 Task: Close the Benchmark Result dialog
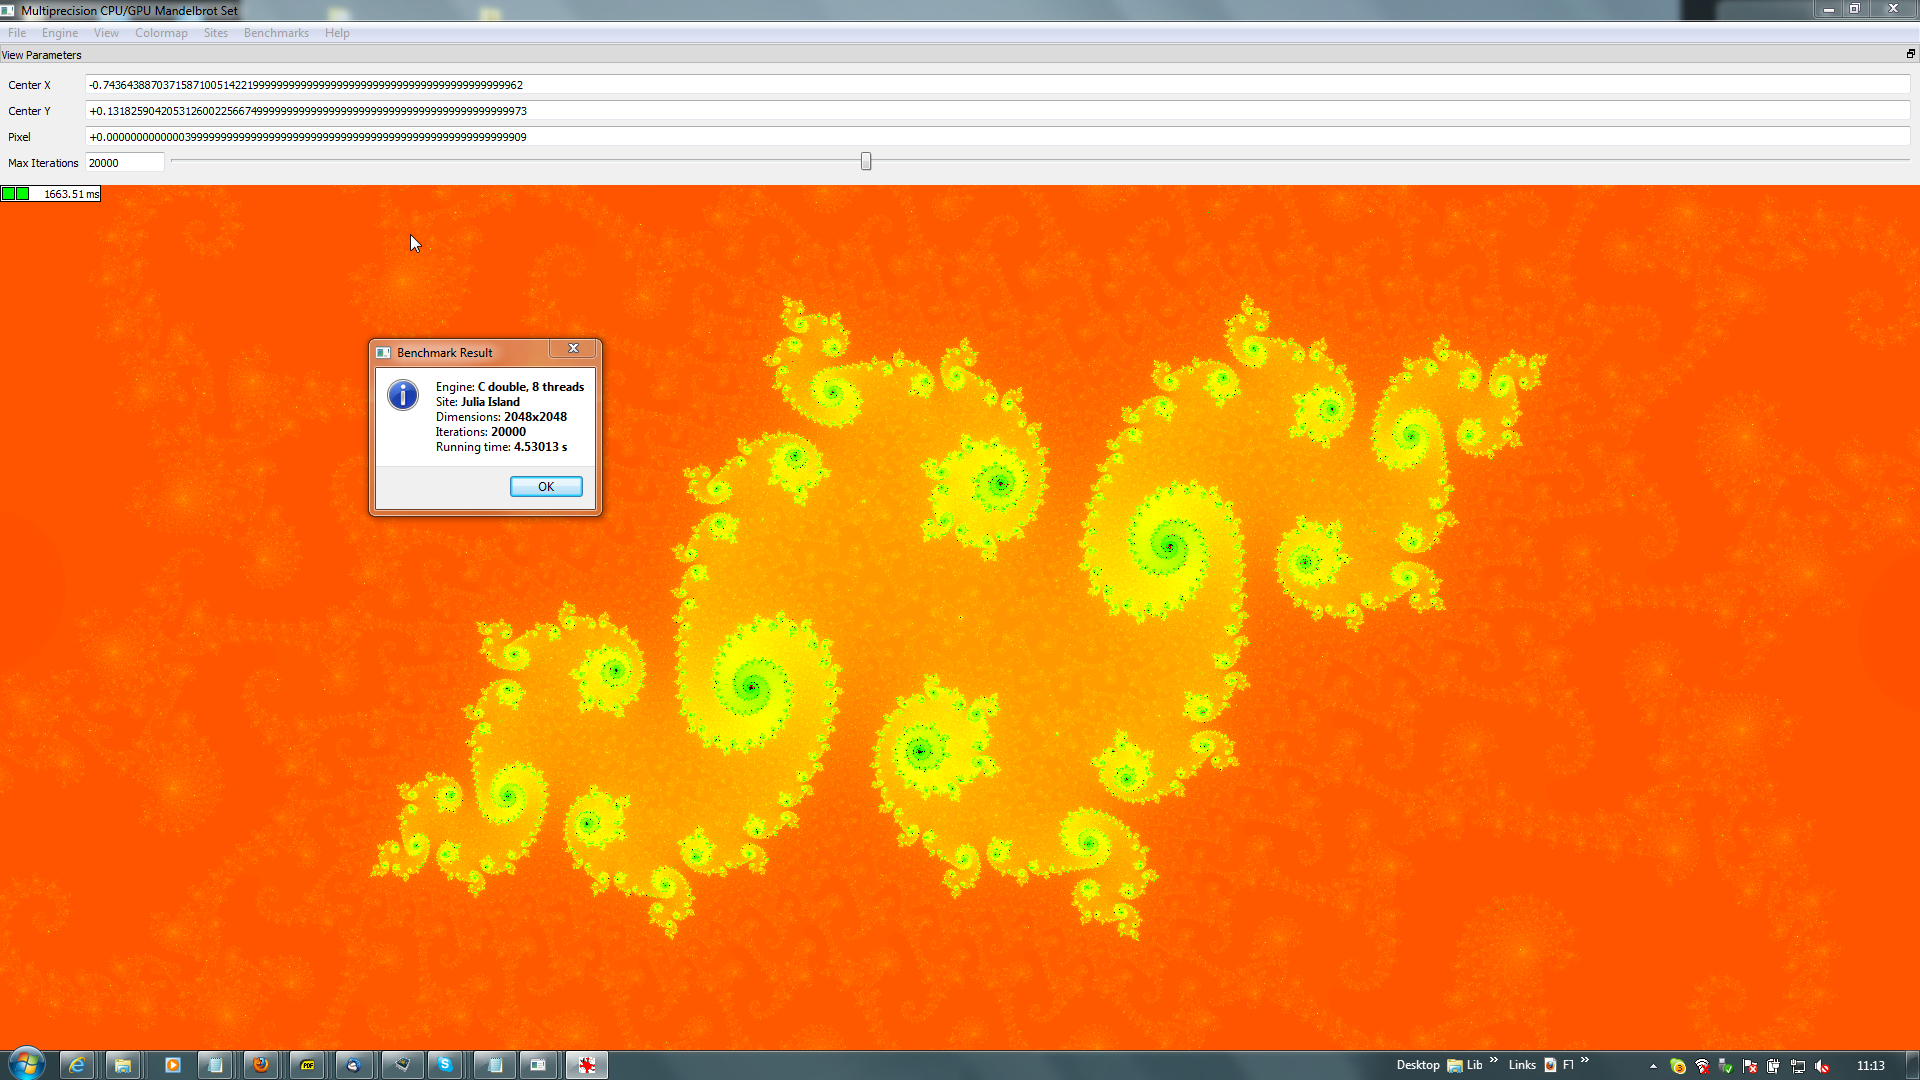[573, 349]
